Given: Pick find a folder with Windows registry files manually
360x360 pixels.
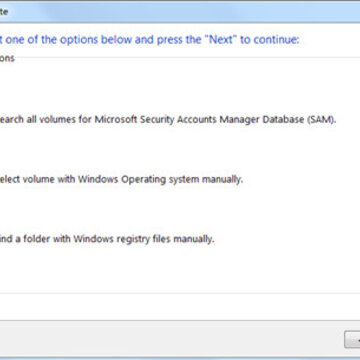Looking at the screenshot, I should click(x=107, y=239).
